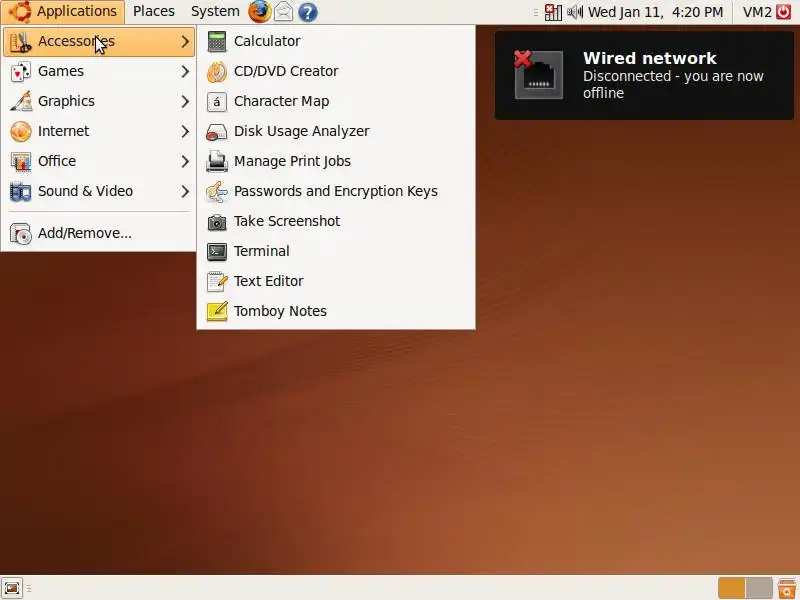Select the Manage Print Jobs label
Viewport: 800px width, 600px height.
point(292,161)
